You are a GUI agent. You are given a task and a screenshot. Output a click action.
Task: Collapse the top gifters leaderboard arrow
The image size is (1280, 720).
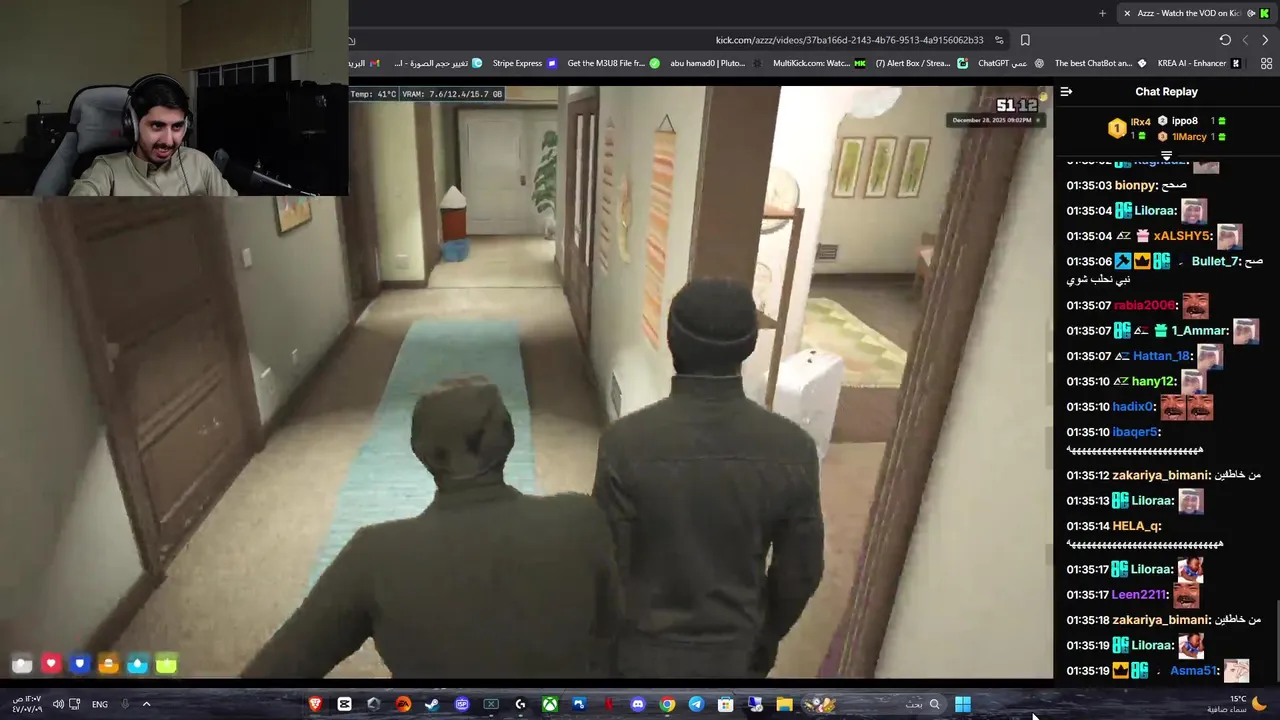(x=1166, y=156)
